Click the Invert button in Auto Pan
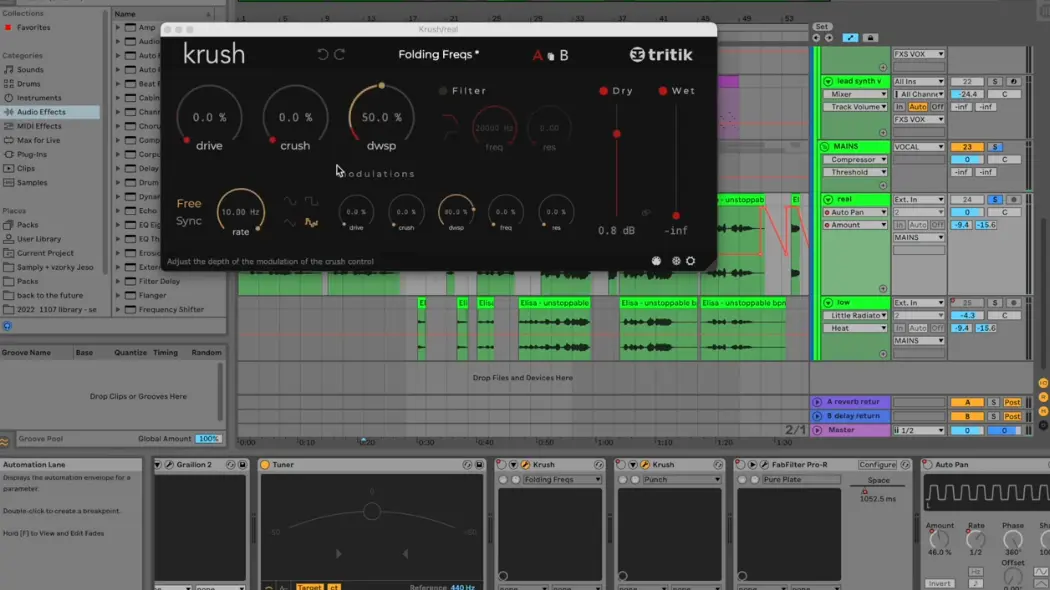Viewport: 1050px width, 590px height. pyautogui.click(x=940, y=583)
